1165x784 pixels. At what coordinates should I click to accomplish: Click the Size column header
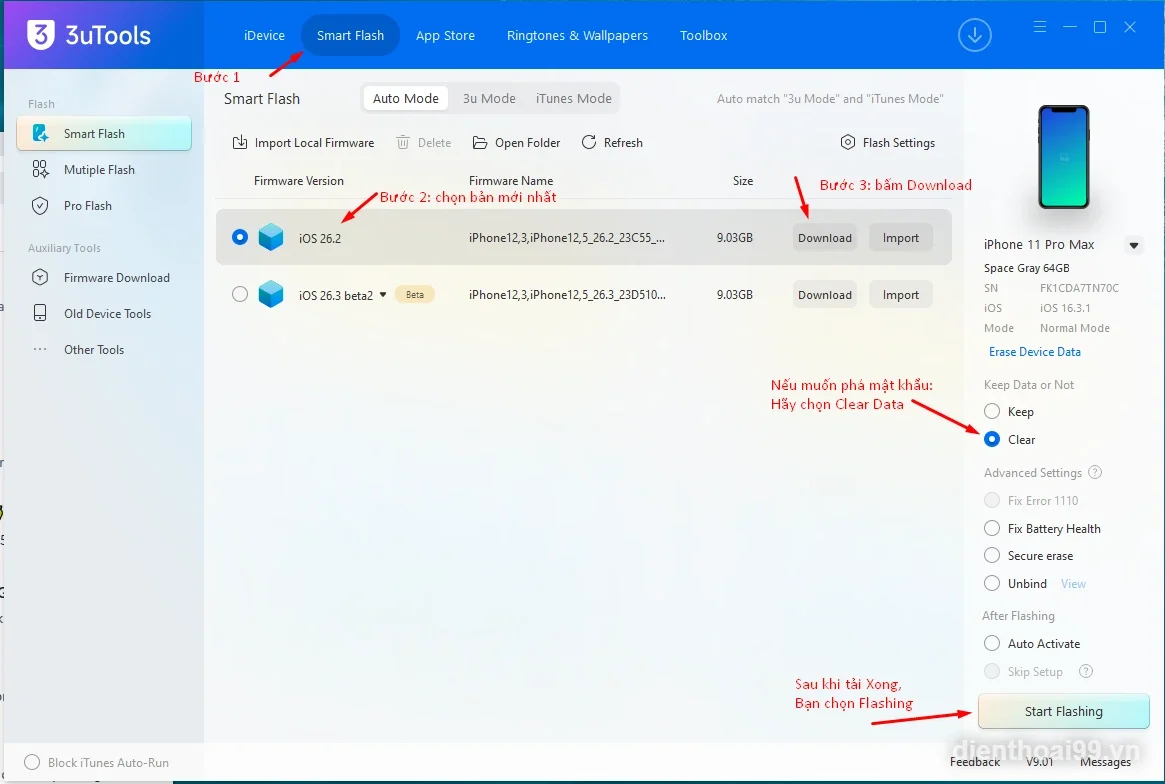click(743, 181)
